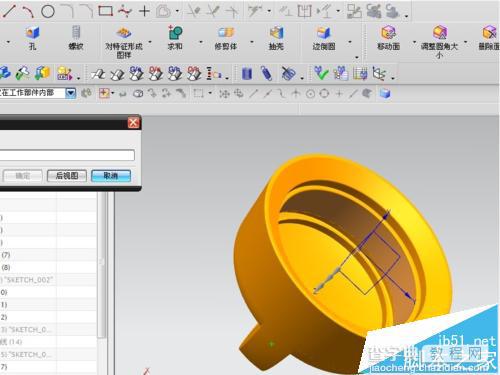Viewport: 500px width, 375px height.
Task: Open dropdown arrow beside dashed rectangle selection icon
Action: (210, 93)
